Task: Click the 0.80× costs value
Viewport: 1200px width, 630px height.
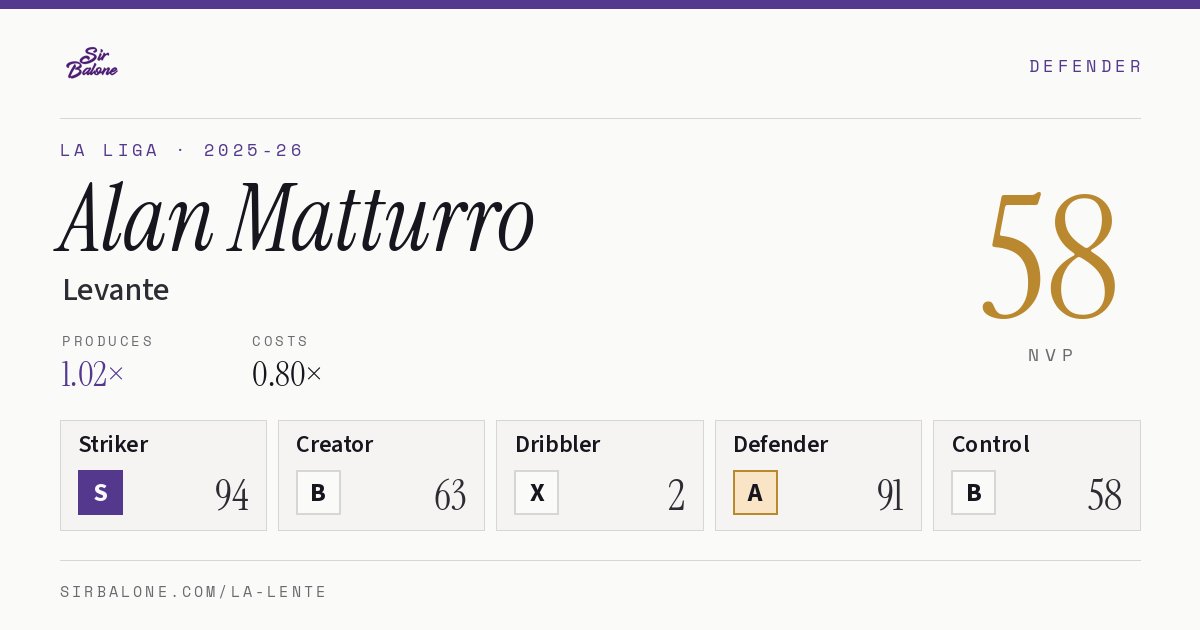Action: click(287, 374)
